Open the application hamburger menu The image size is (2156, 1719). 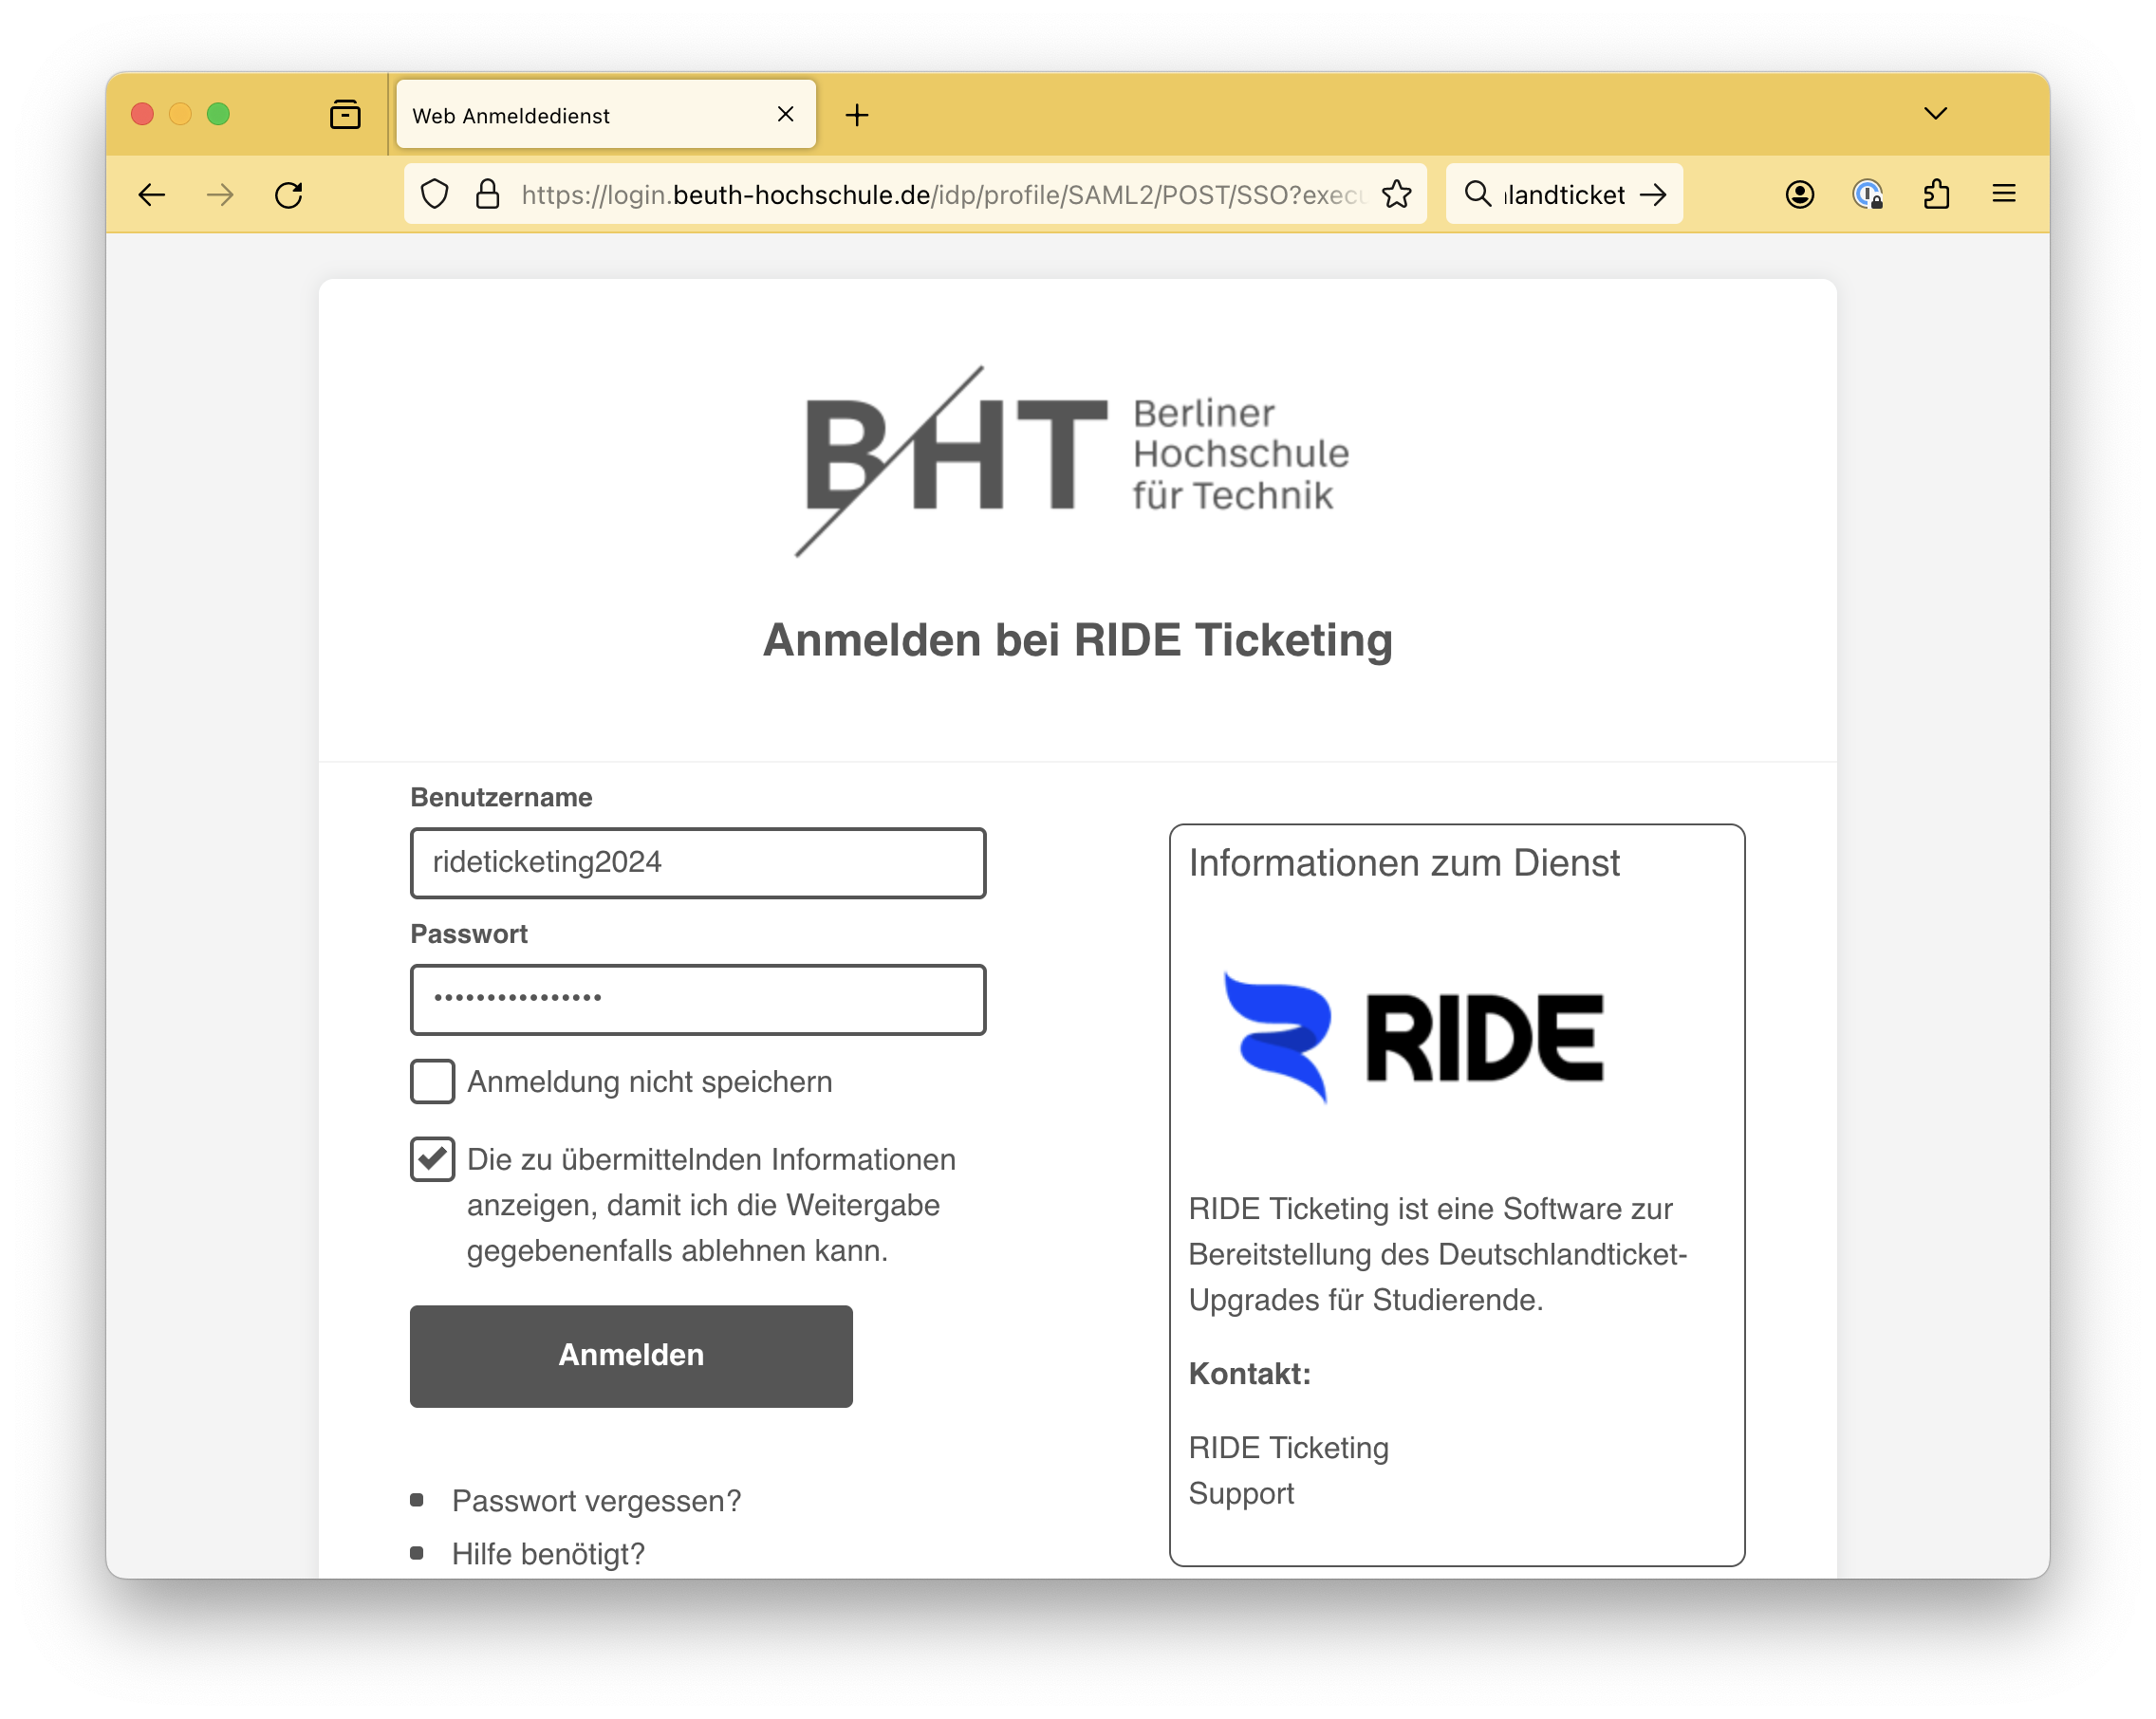[x=2004, y=194]
